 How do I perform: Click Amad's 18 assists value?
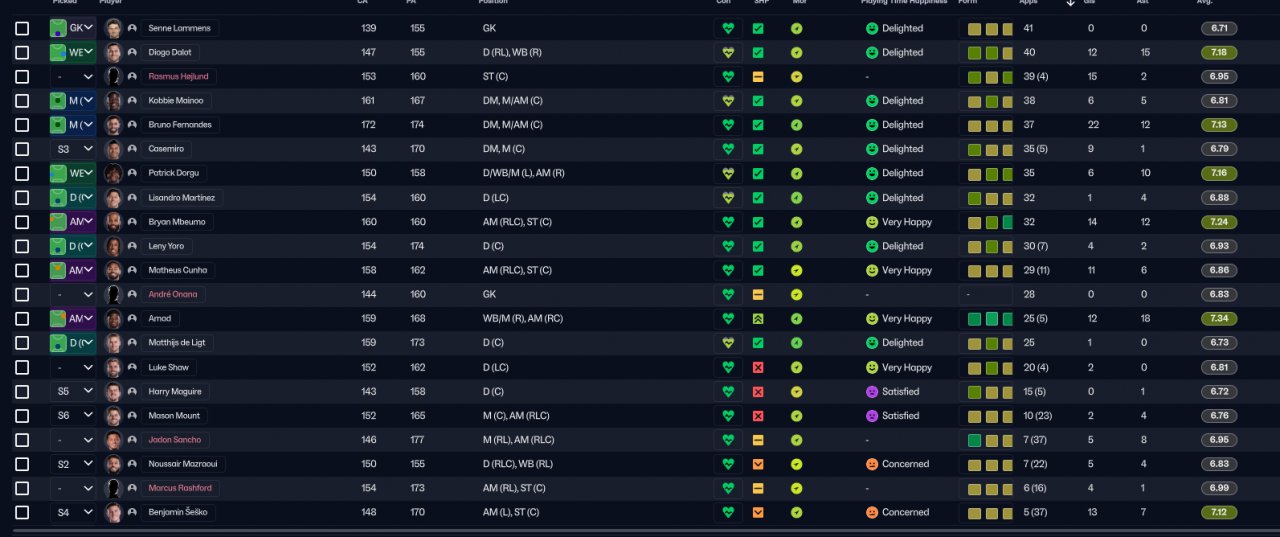[1145, 318]
